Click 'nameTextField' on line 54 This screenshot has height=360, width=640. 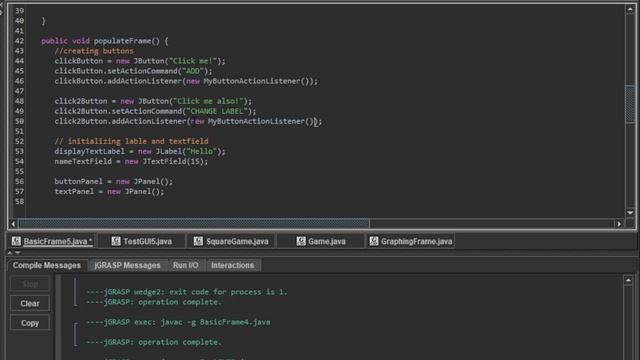(x=83, y=162)
